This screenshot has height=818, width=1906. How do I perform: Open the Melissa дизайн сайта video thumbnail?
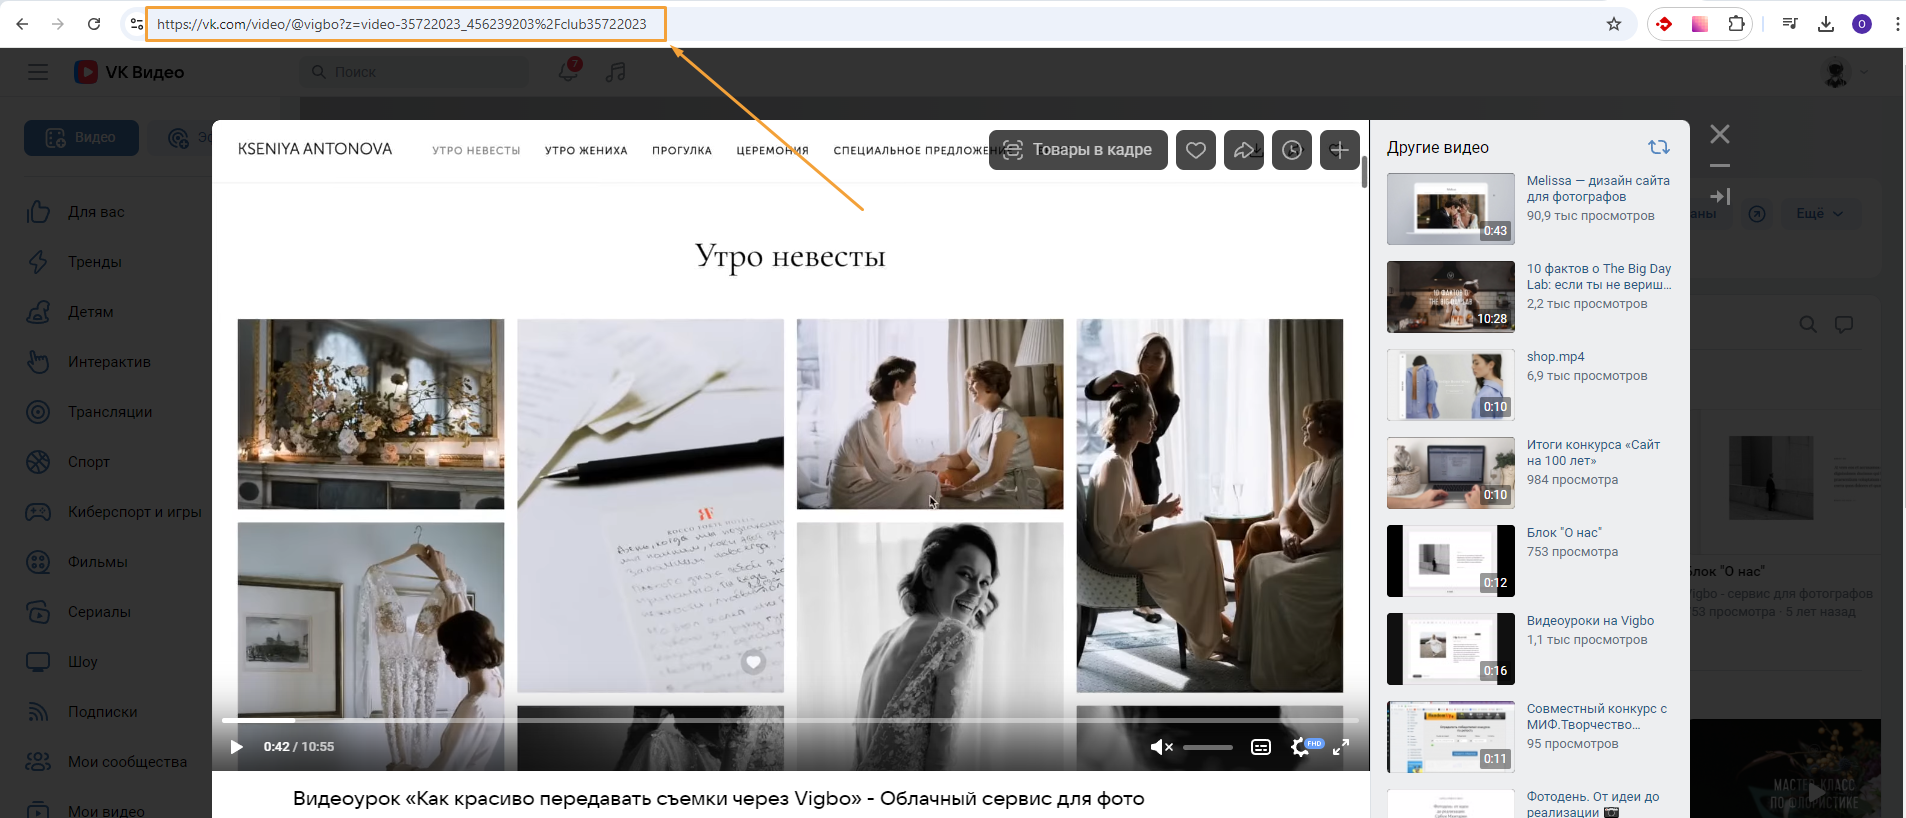(1451, 209)
